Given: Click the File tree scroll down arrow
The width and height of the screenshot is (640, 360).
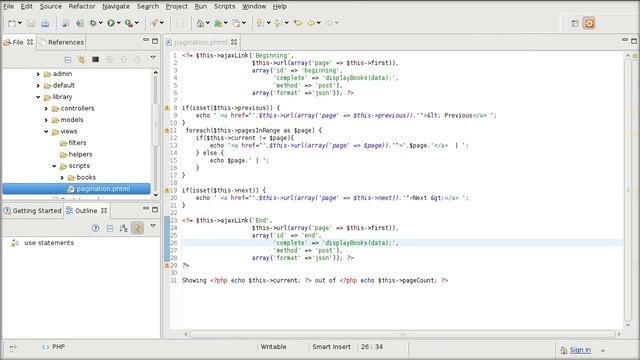Looking at the screenshot, I should pos(156,195).
